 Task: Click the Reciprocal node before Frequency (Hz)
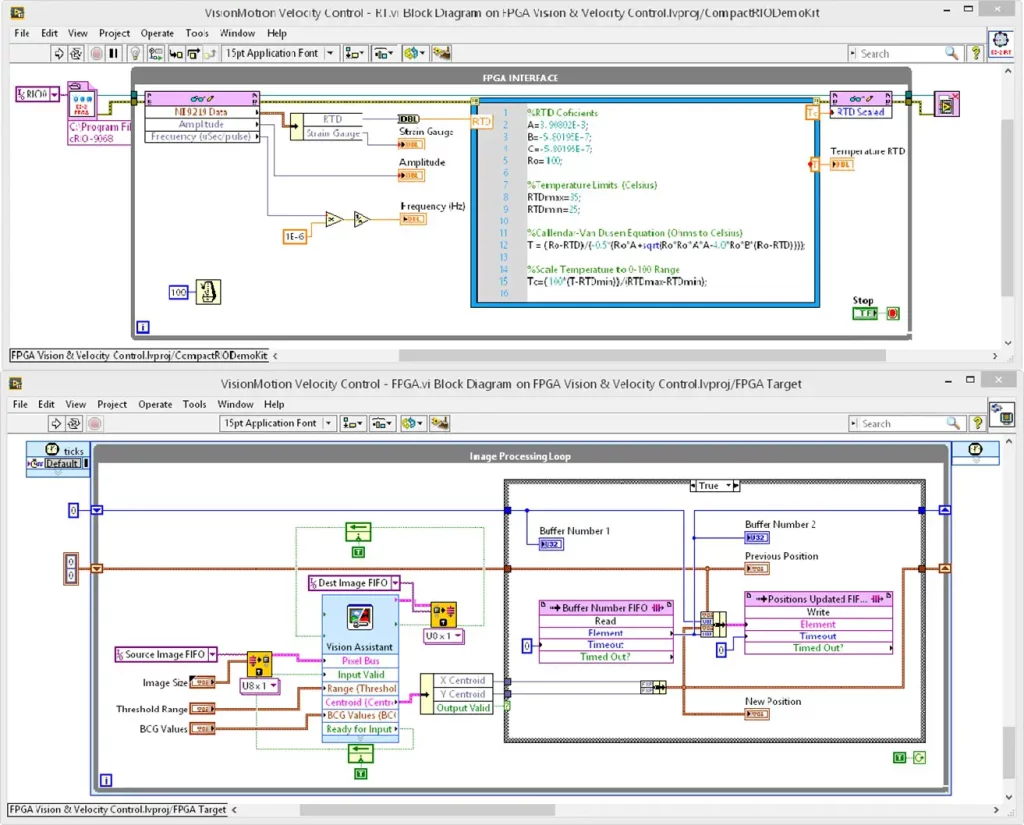coord(362,219)
